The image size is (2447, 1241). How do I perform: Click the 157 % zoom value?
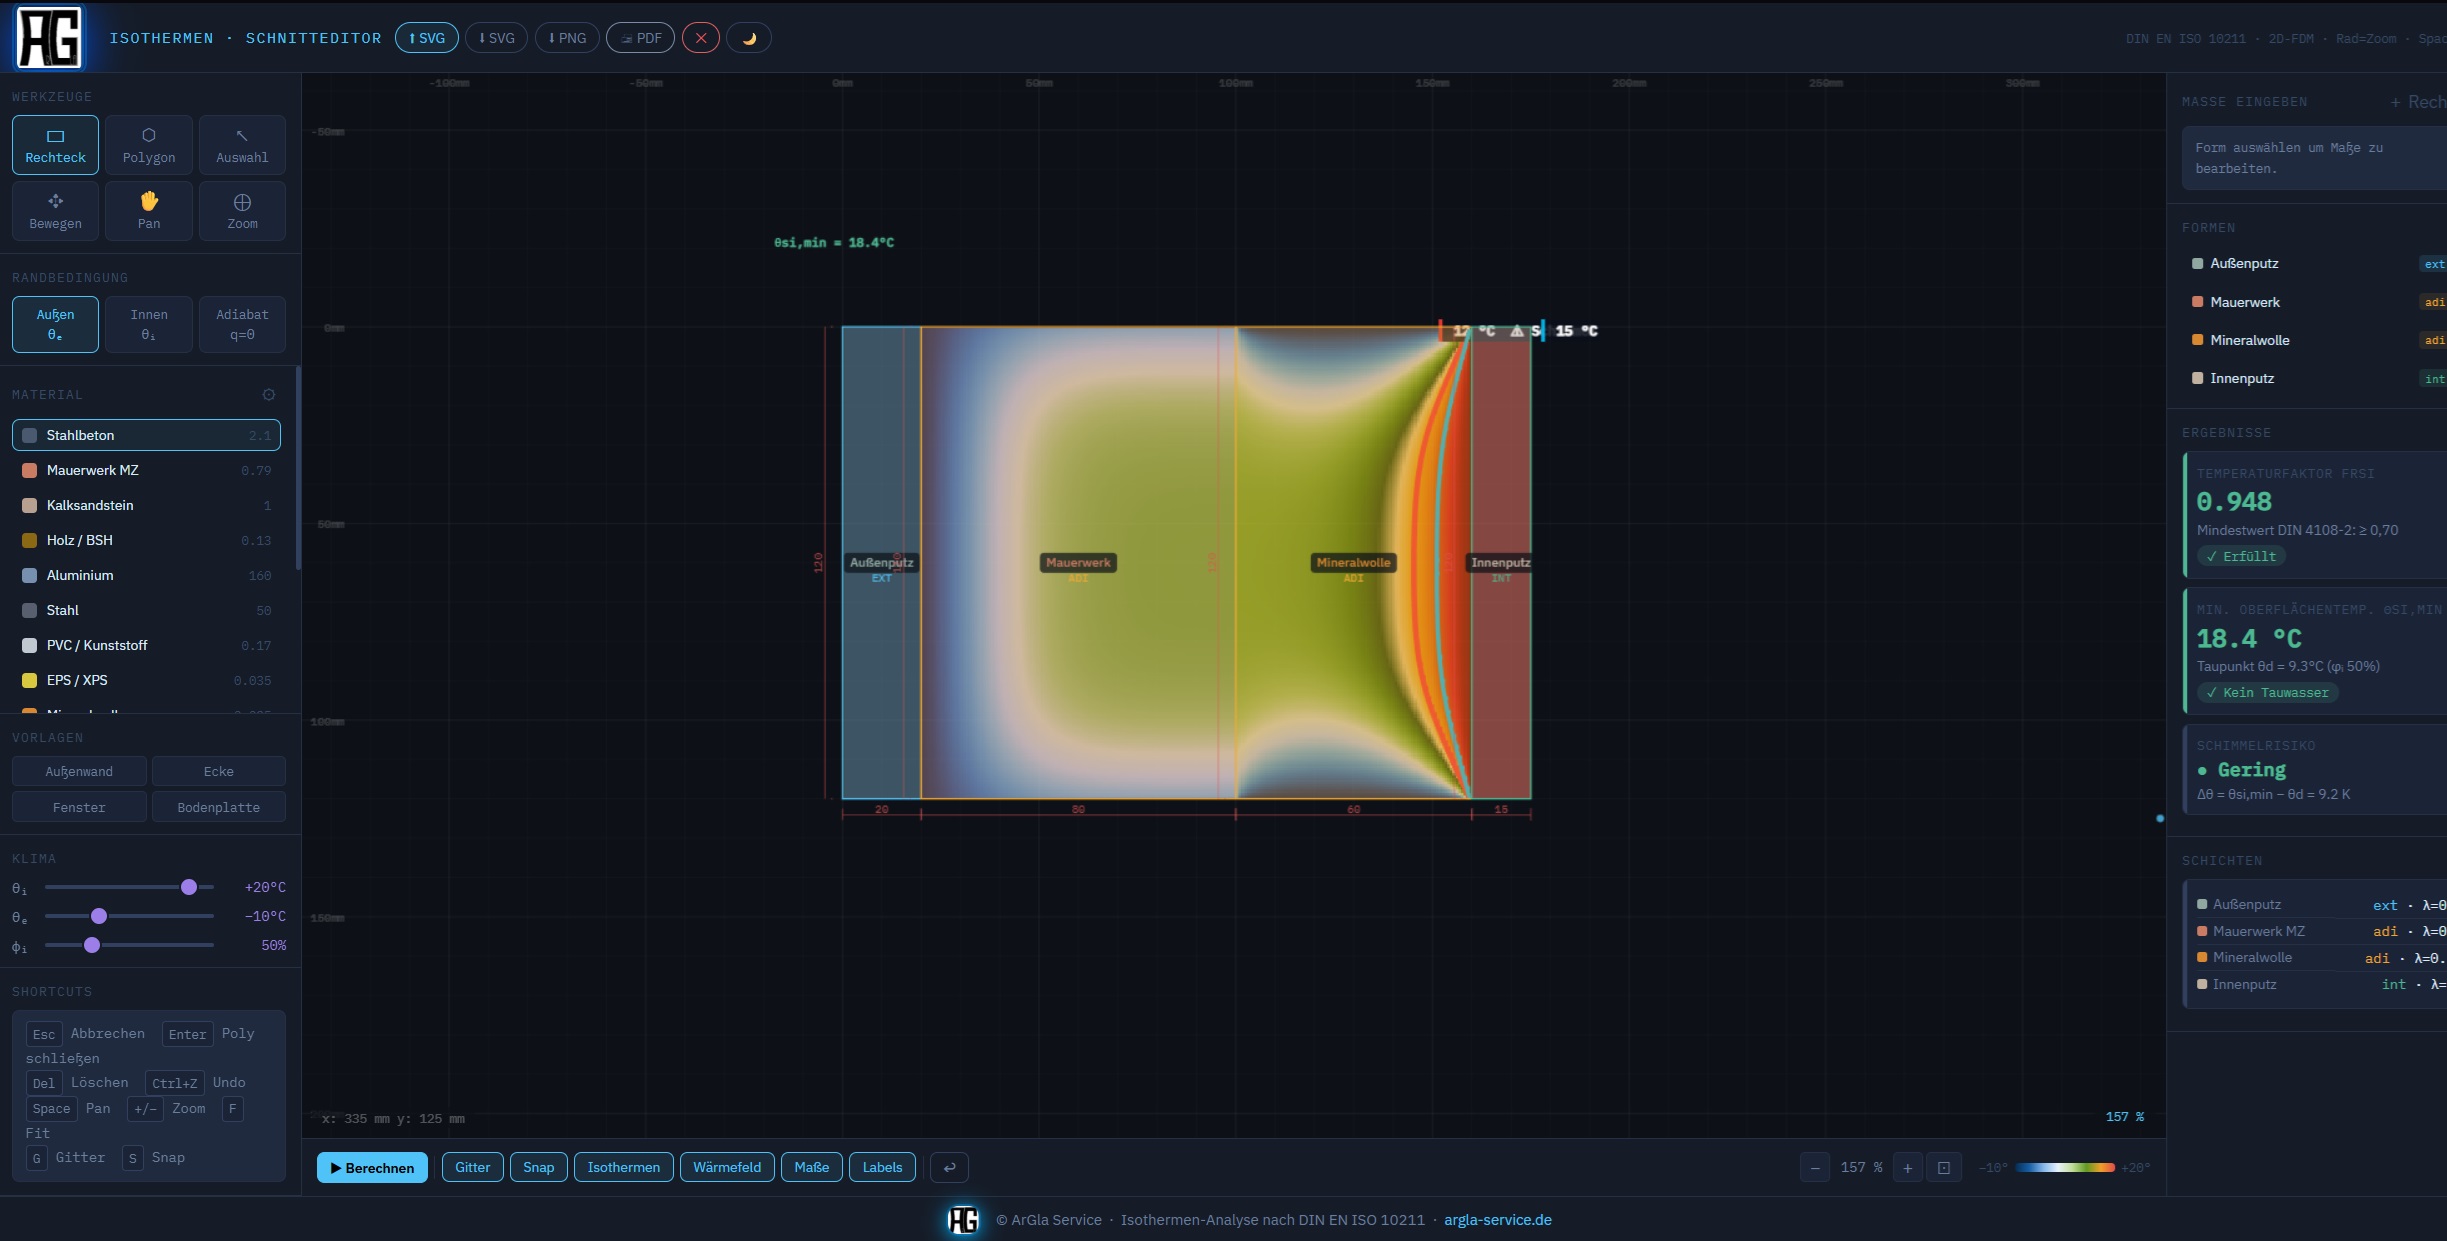[1861, 1168]
